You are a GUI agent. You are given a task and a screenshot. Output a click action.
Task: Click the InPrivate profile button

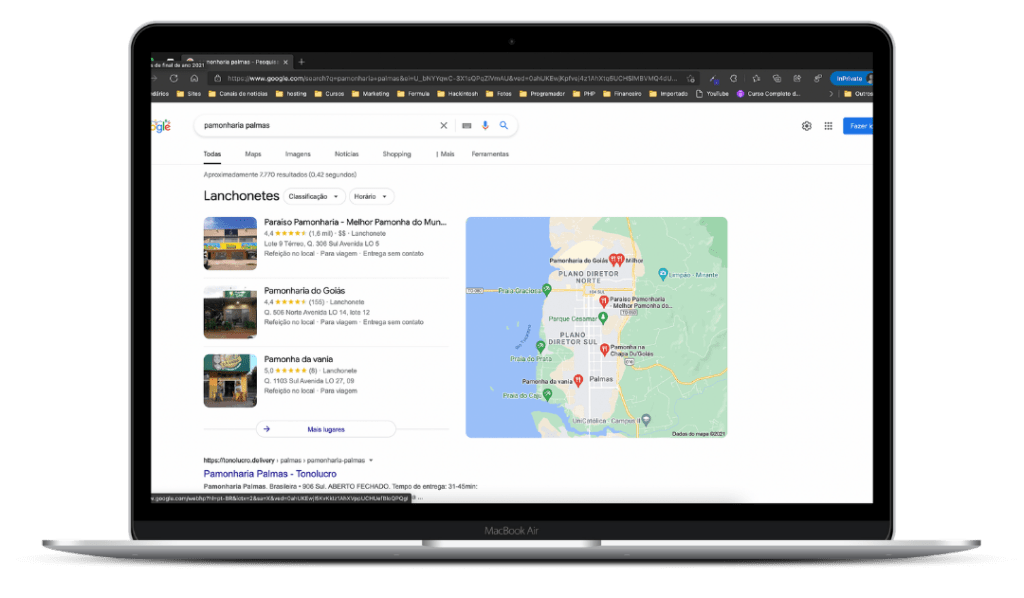pyautogui.click(x=851, y=78)
